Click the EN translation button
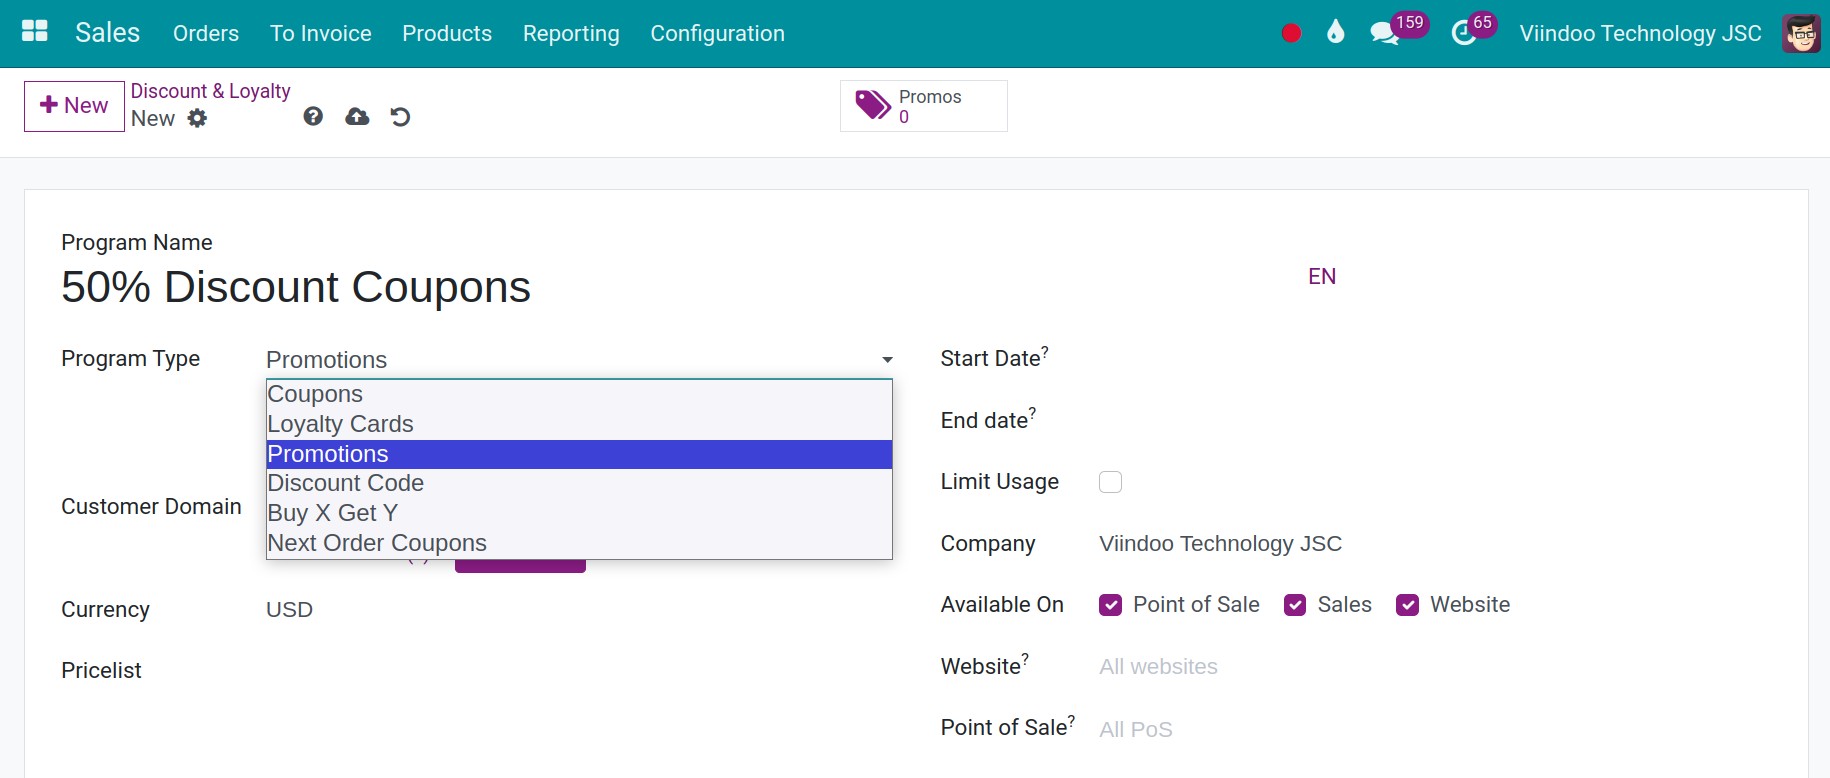Viewport: 1830px width, 778px height. click(1322, 277)
